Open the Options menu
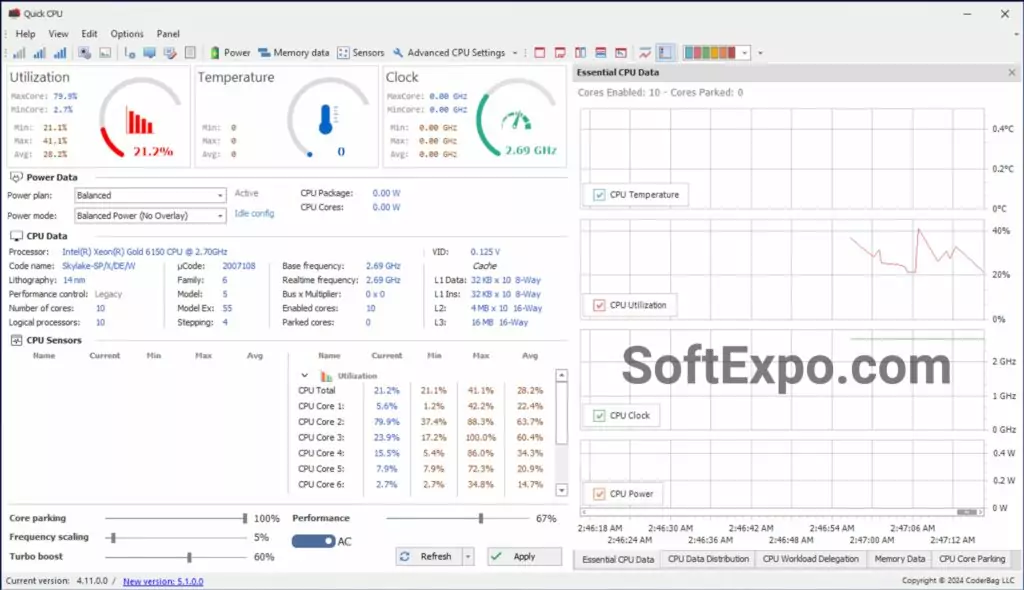 [x=126, y=33]
